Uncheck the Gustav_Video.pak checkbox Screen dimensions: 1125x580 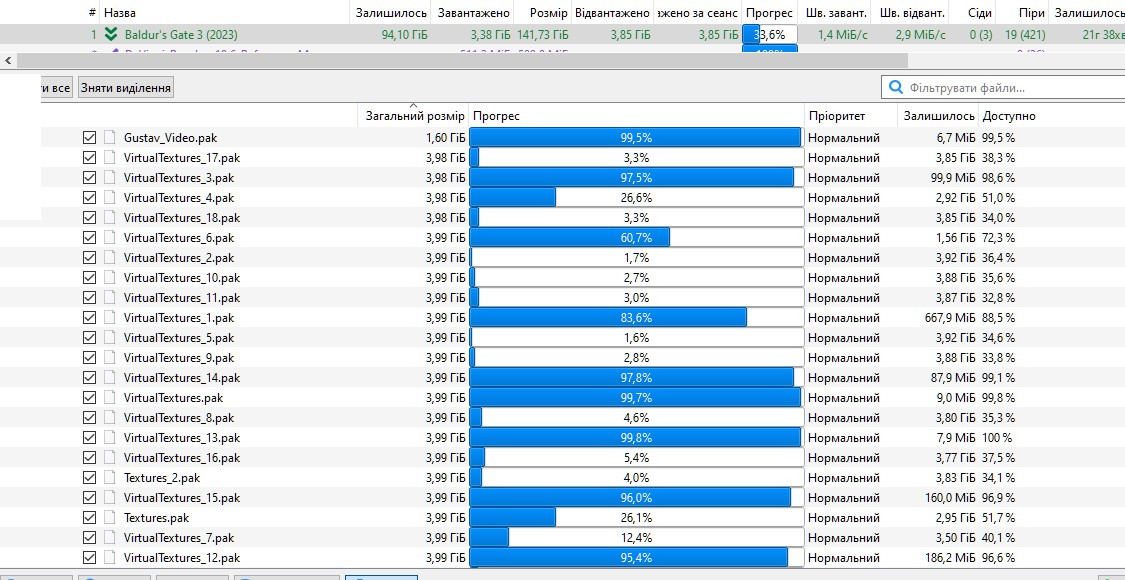(90, 138)
